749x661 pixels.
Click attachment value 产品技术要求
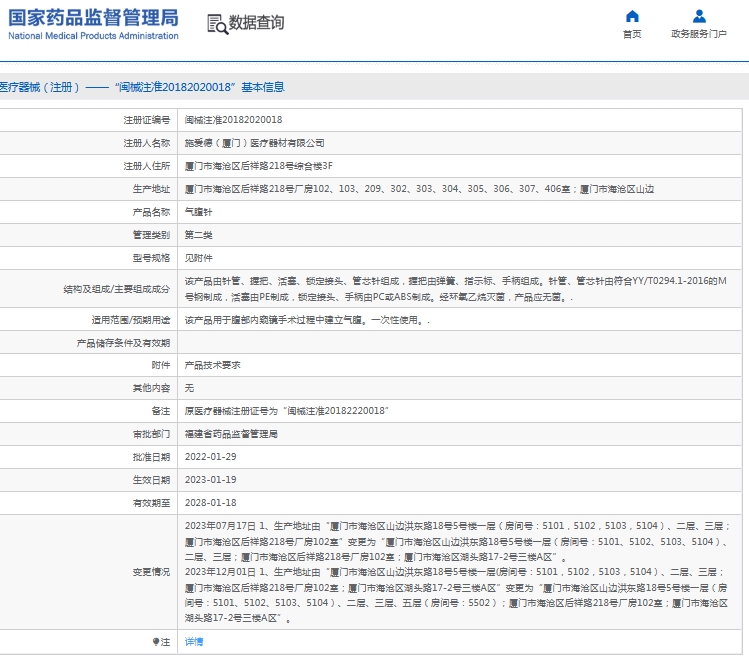click(x=213, y=365)
